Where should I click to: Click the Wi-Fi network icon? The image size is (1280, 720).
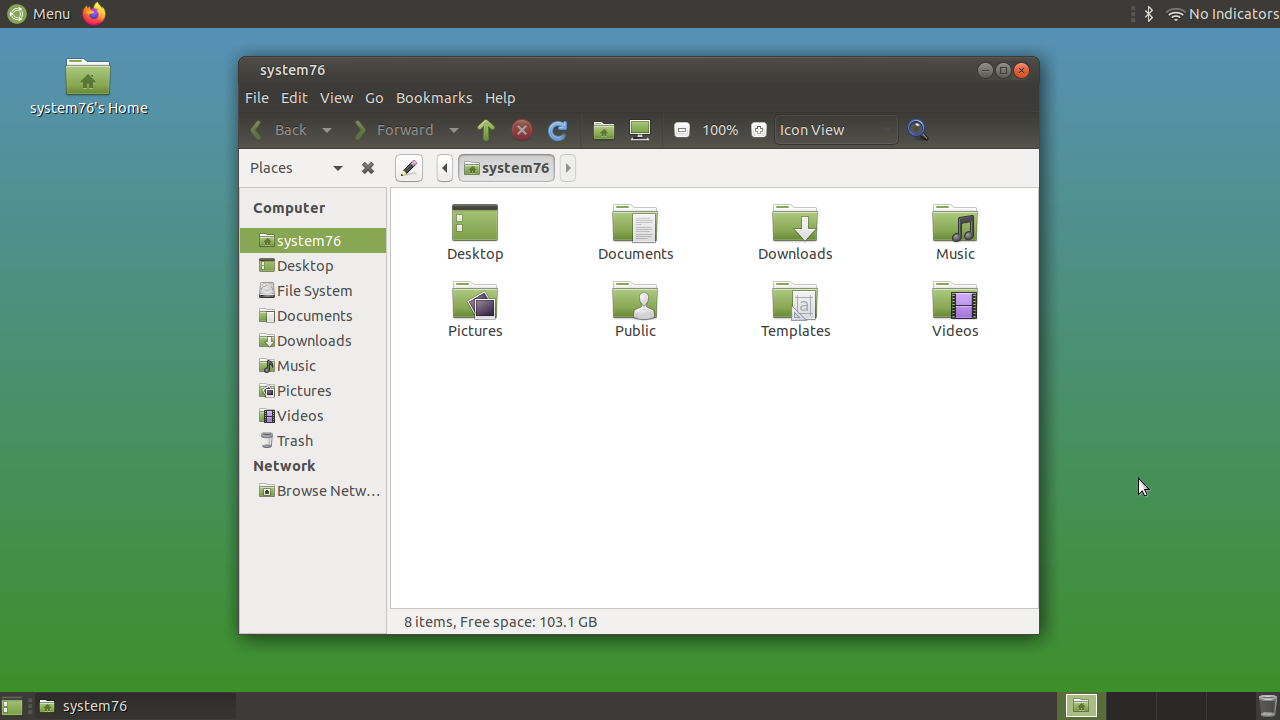tap(1173, 14)
